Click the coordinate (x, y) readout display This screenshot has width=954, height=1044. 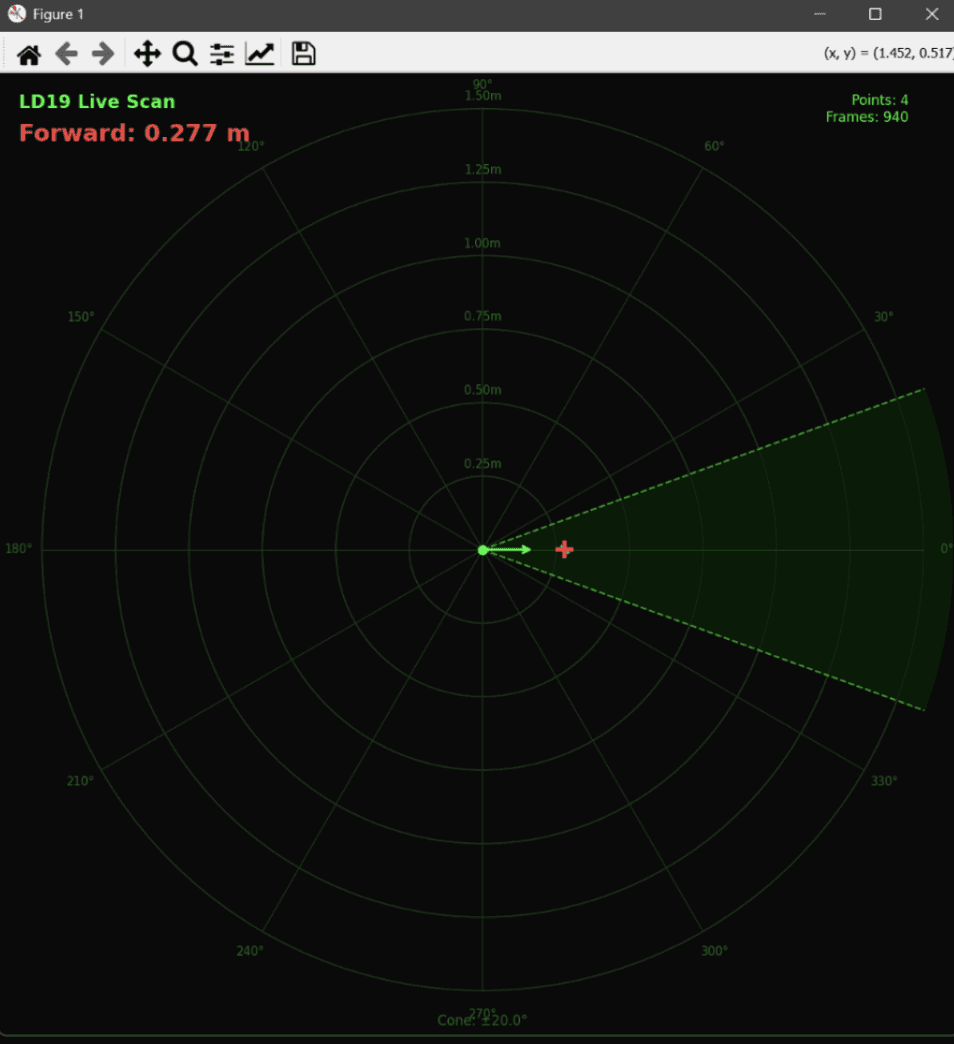888,51
